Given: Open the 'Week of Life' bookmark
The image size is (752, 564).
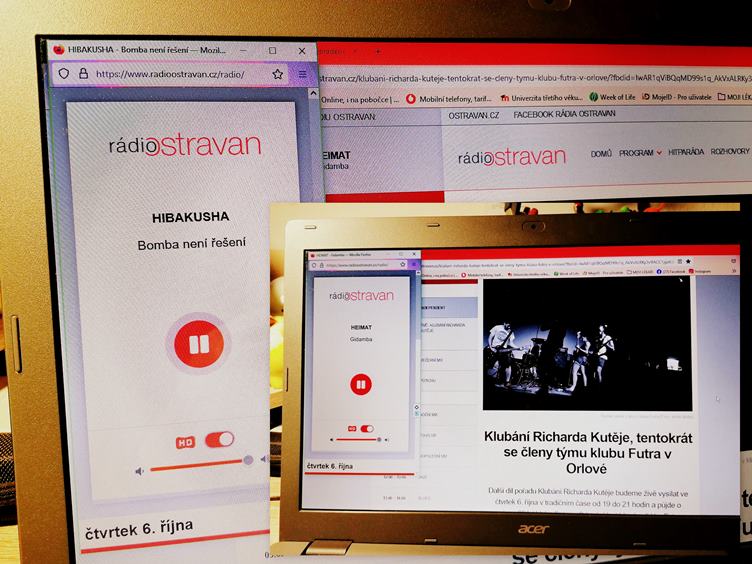Looking at the screenshot, I should coord(612,97).
